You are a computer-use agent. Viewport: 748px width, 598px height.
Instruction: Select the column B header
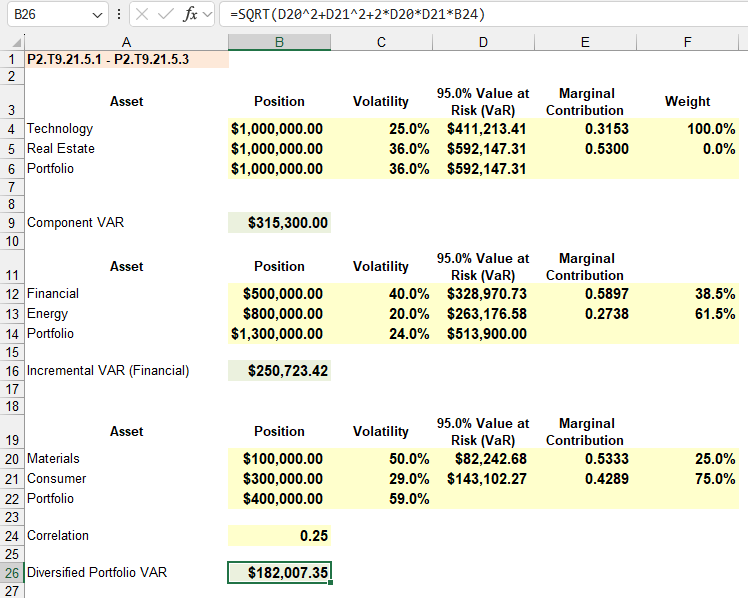pyautogui.click(x=279, y=42)
